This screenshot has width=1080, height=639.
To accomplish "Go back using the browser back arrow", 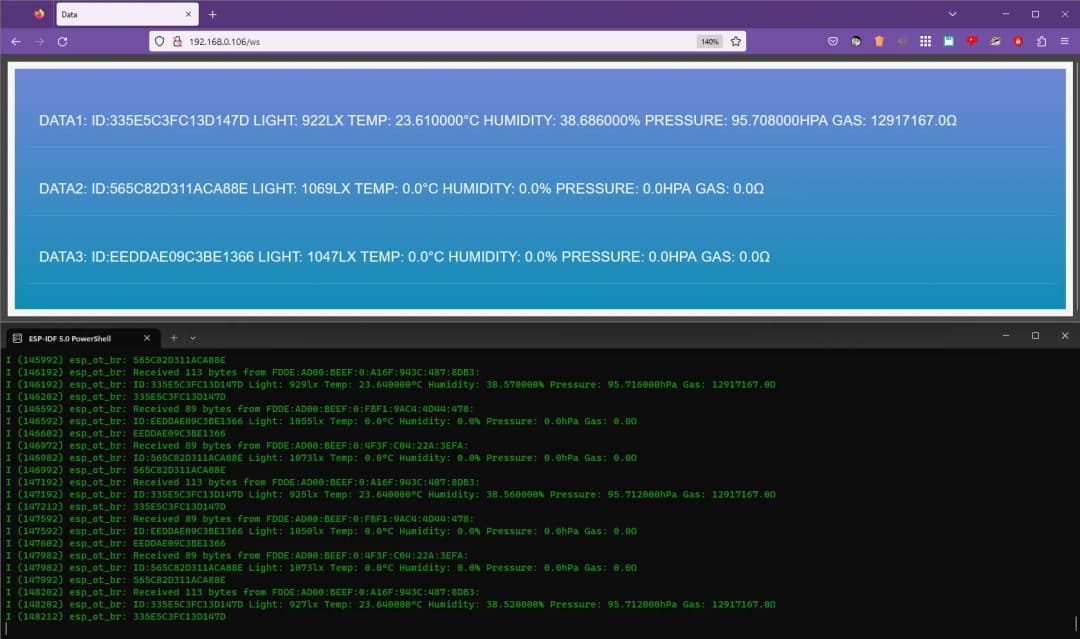I will coord(16,41).
